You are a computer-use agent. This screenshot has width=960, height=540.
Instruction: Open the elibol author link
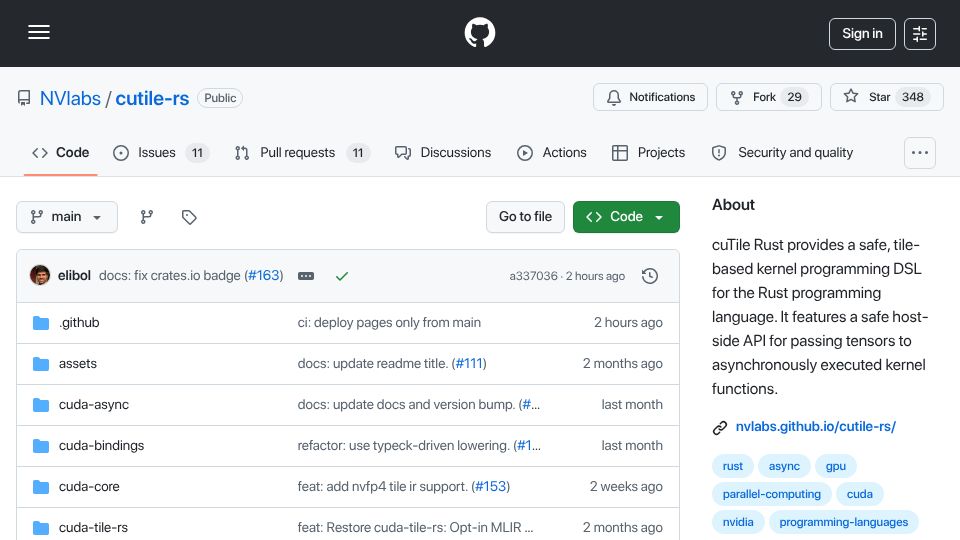coord(74,276)
